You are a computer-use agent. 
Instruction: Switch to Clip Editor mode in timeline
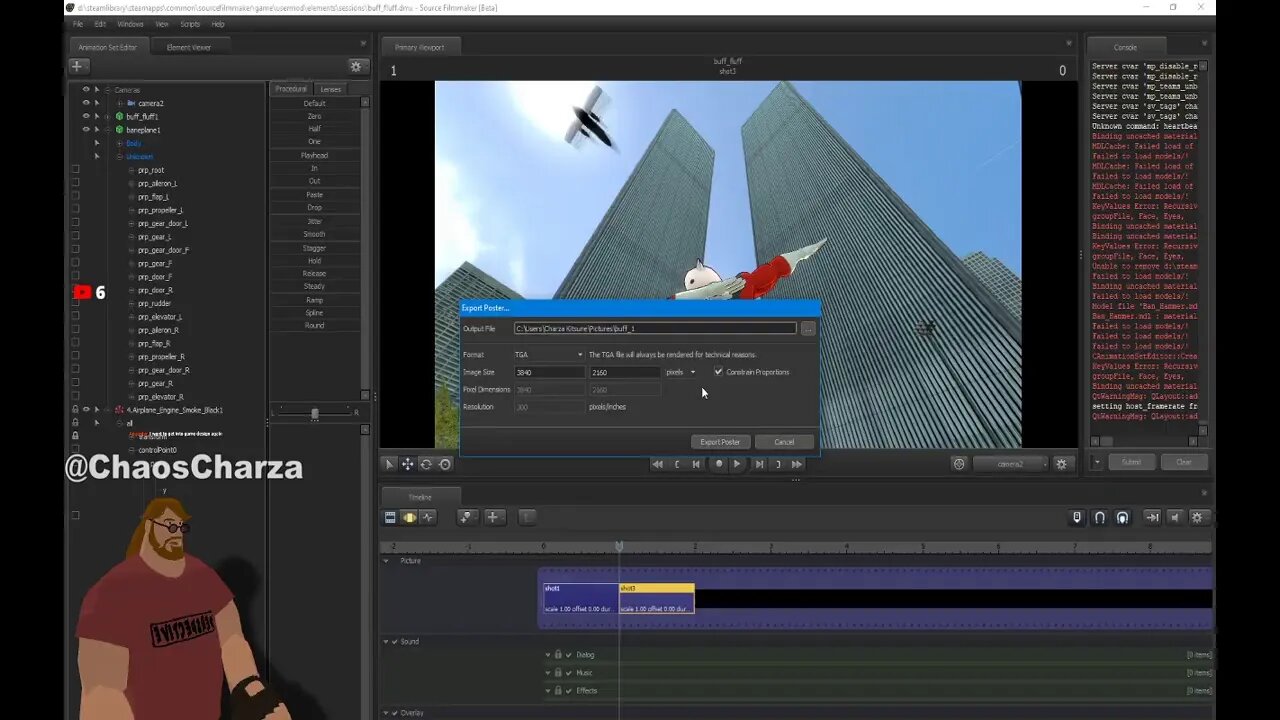pos(390,517)
